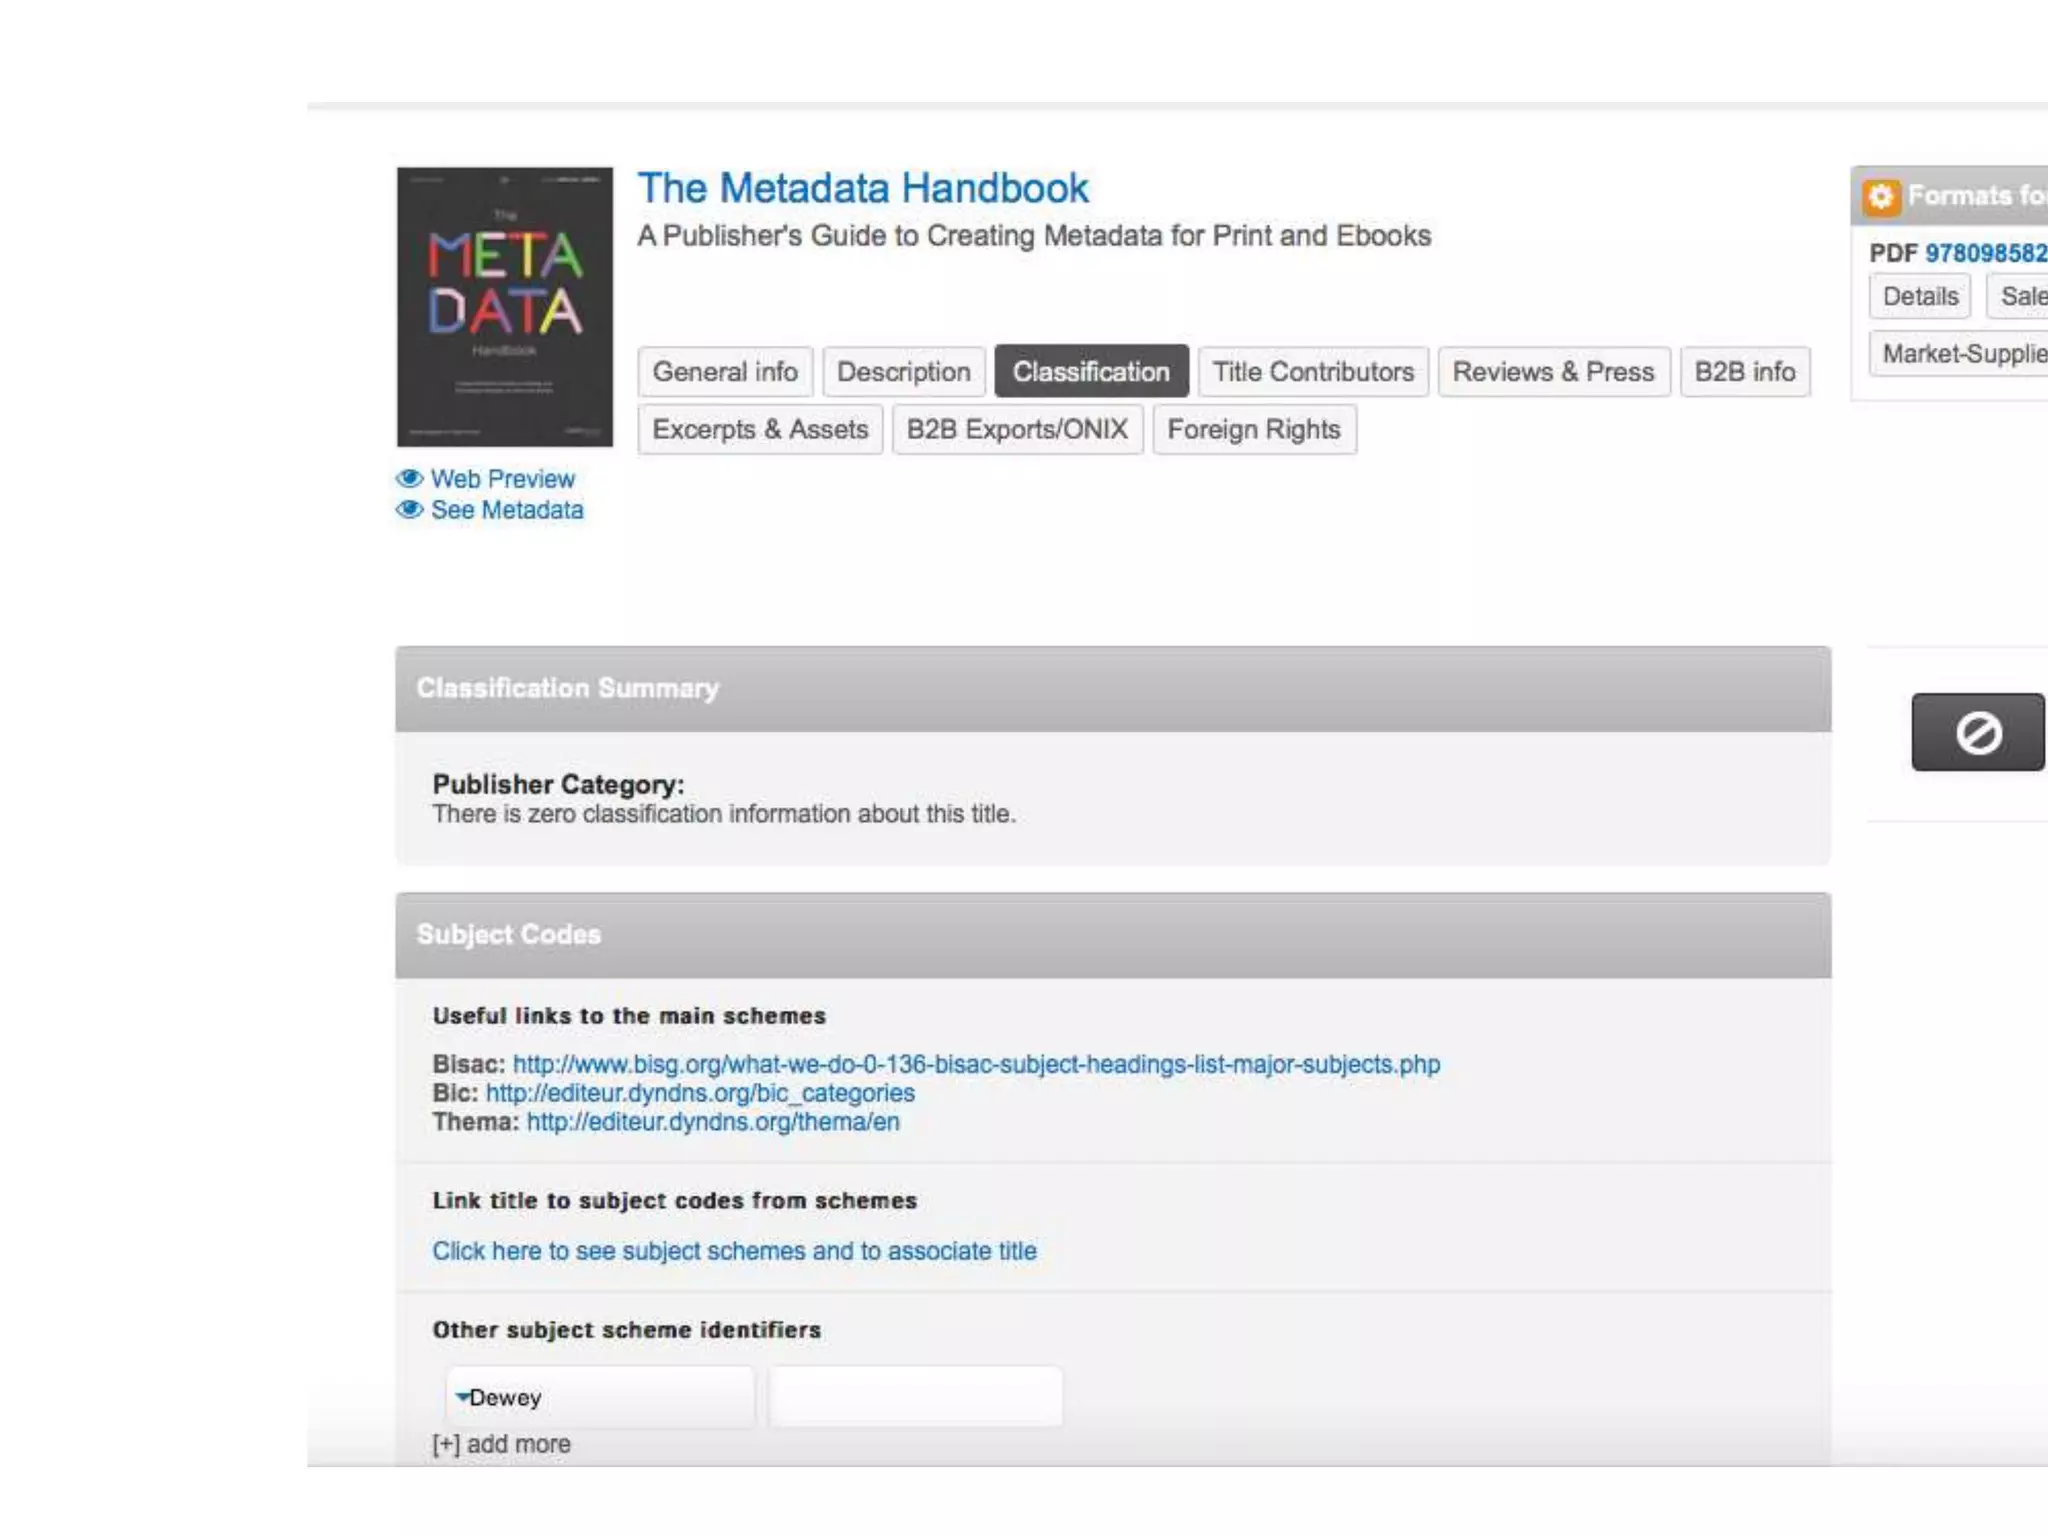The width and height of the screenshot is (2048, 1536).
Task: Click the eye icon beside See Metadata
Action: click(x=409, y=509)
